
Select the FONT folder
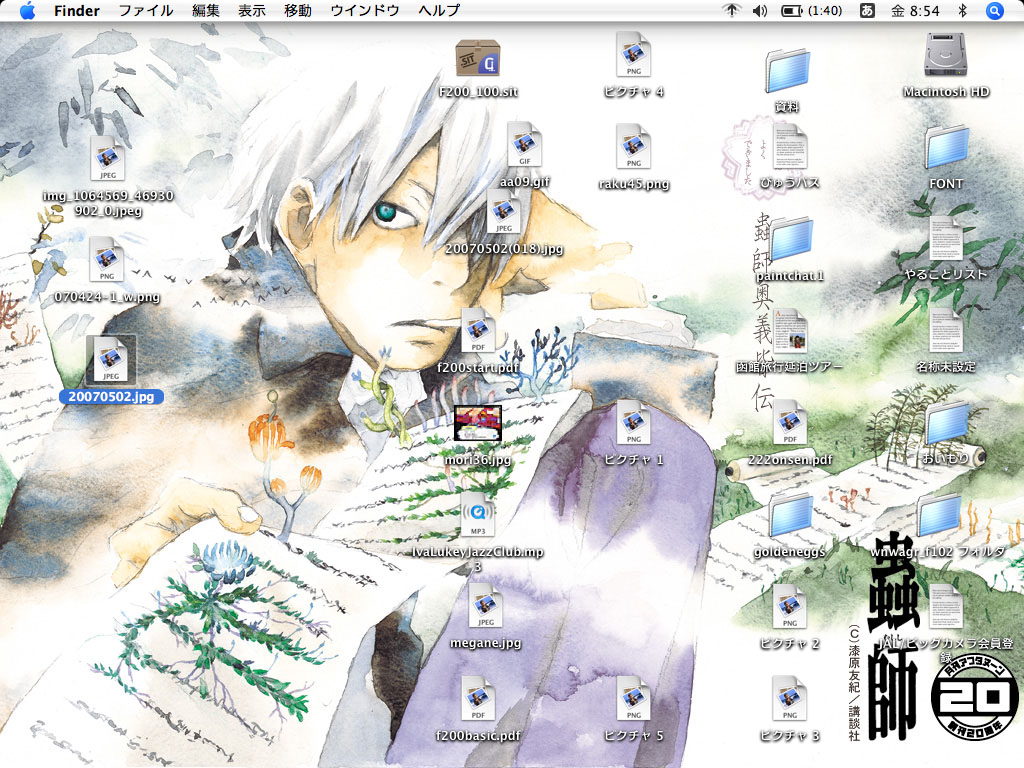click(x=946, y=147)
